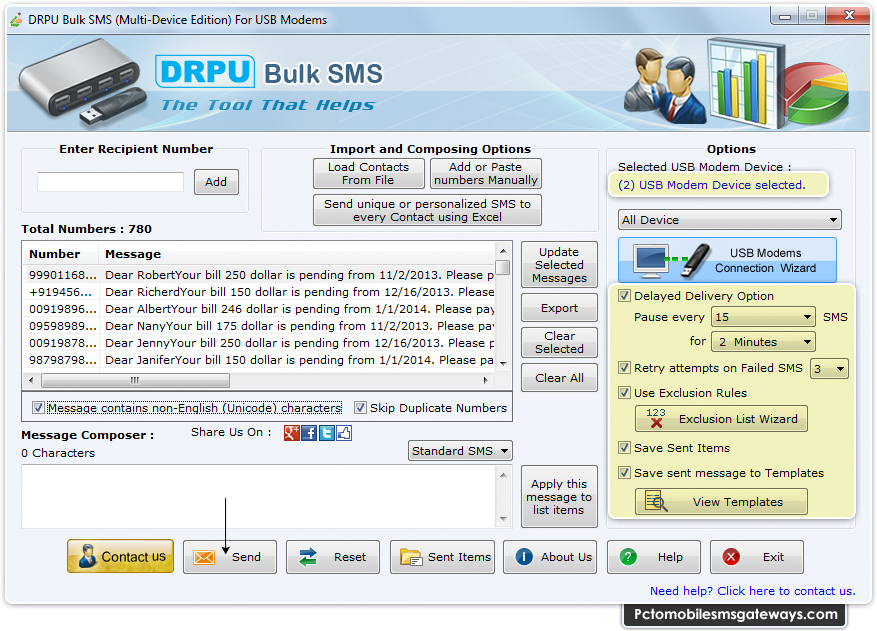Image resolution: width=877 pixels, height=631 pixels.
Task: Click the Google Plus share icon
Action: click(291, 433)
